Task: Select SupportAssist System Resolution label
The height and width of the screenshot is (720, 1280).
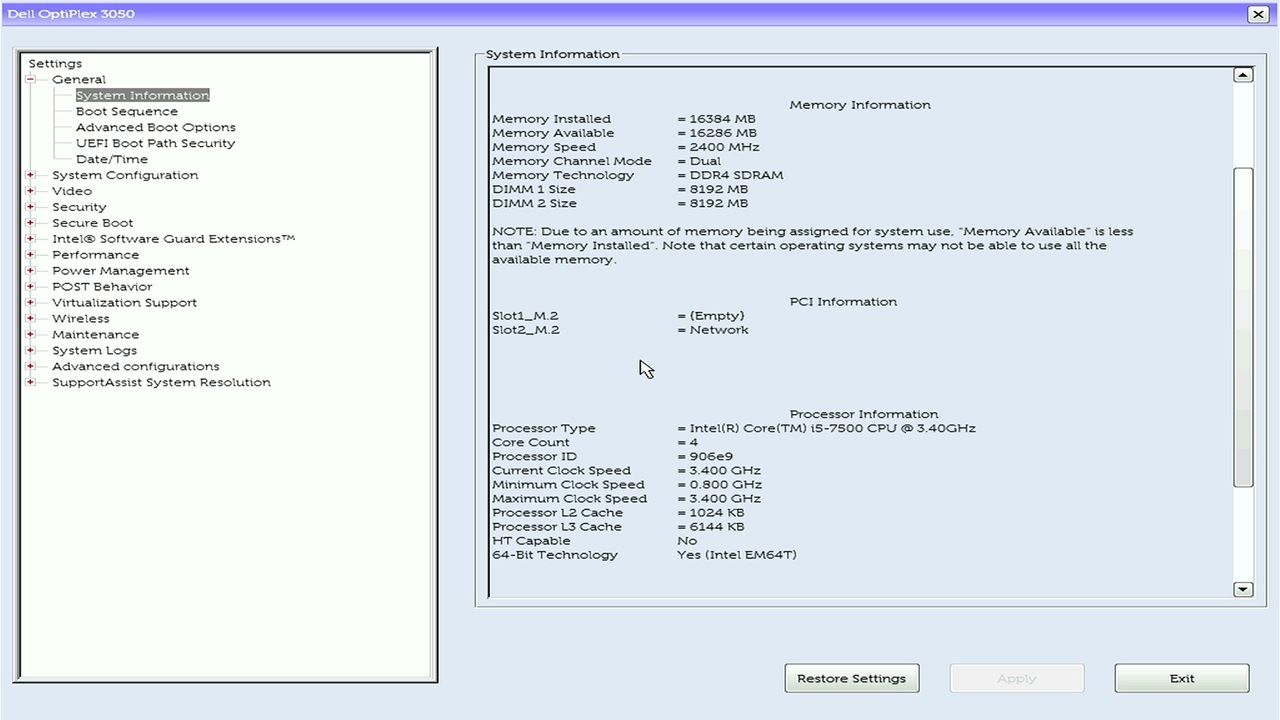Action: [x=162, y=383]
